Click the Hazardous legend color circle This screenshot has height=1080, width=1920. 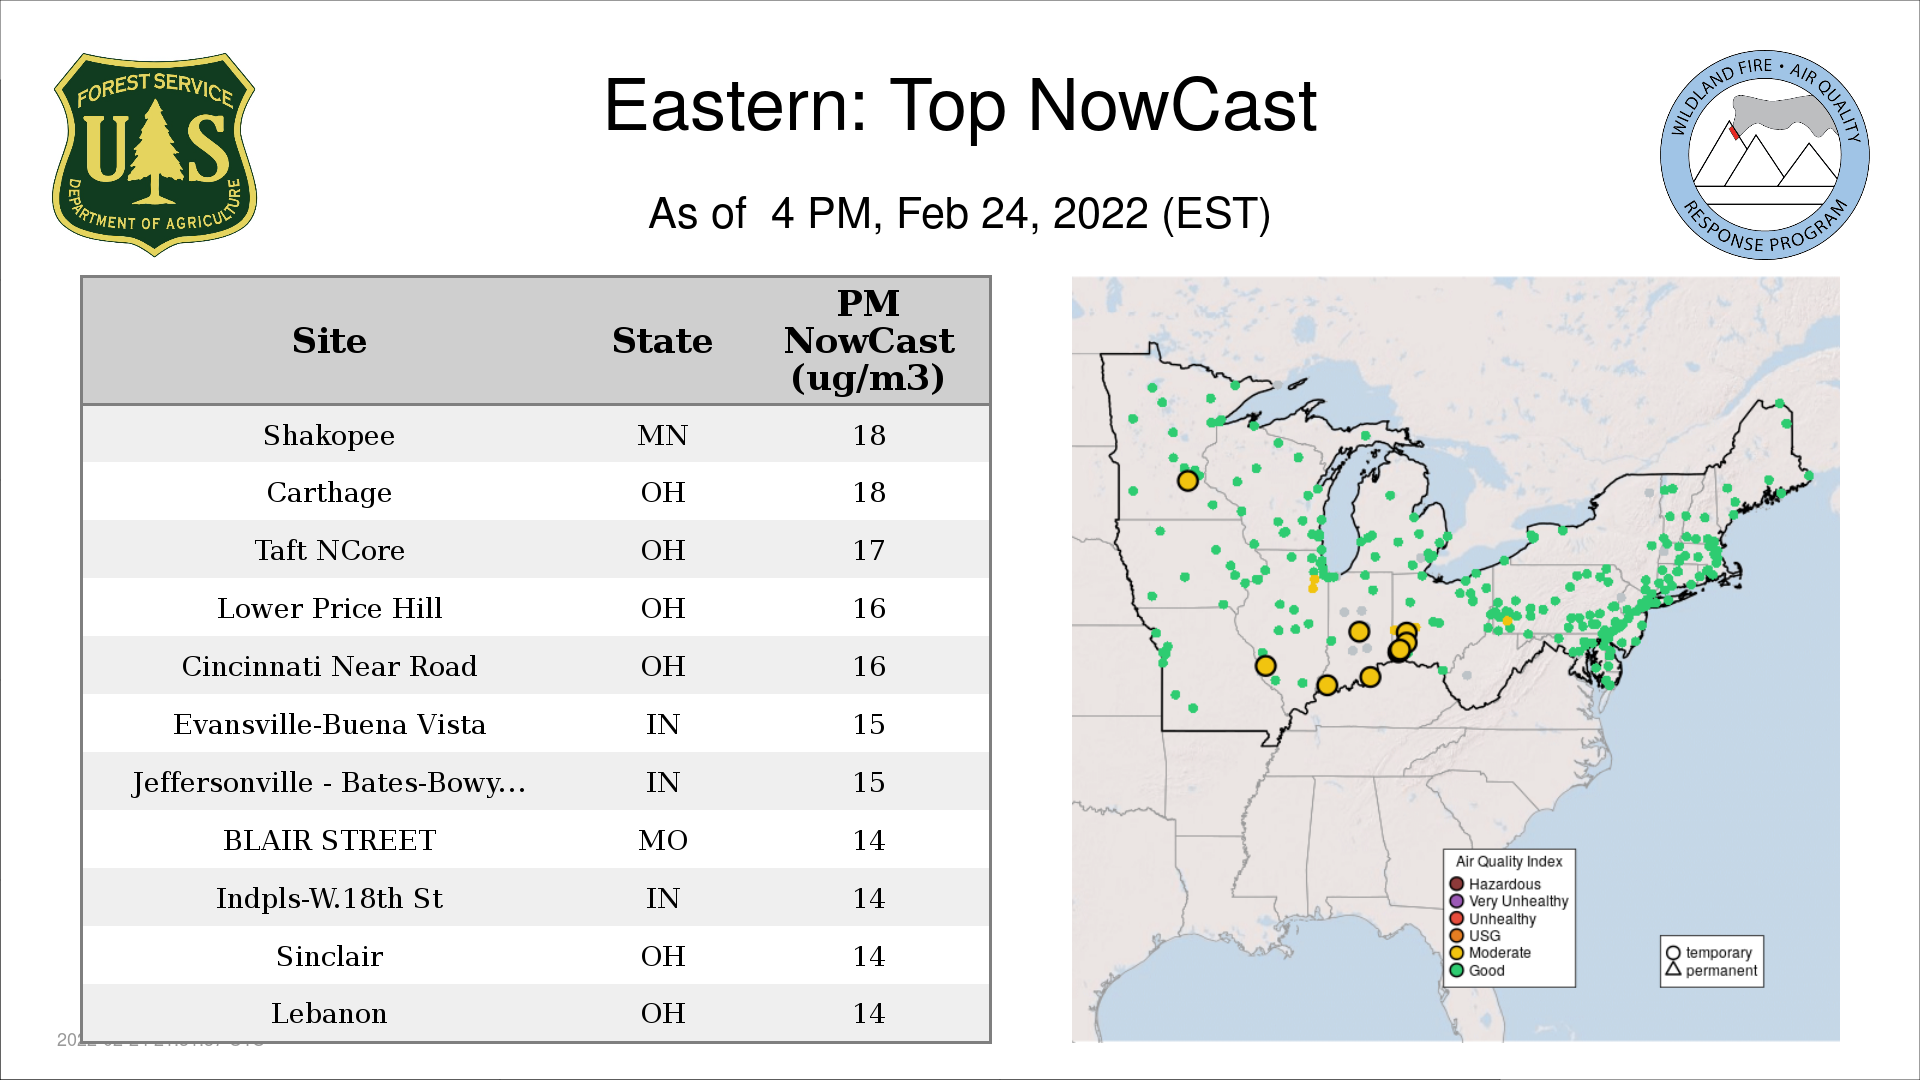click(x=1457, y=884)
